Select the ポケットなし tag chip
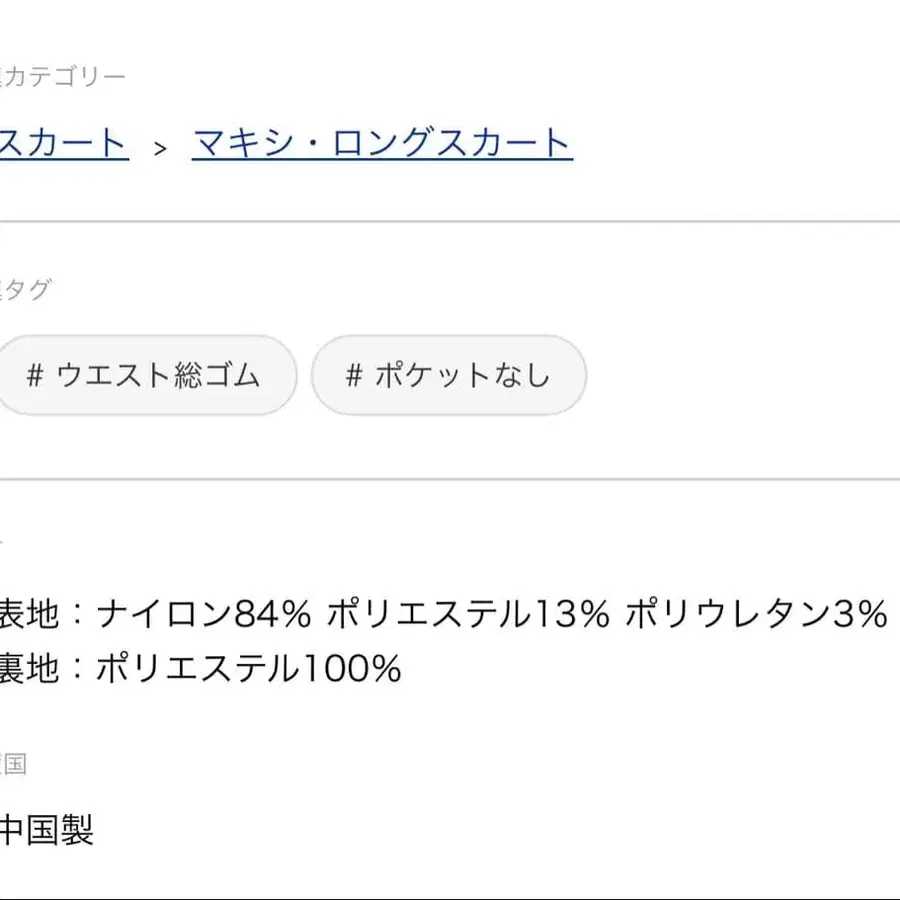This screenshot has height=900, width=900. [x=448, y=375]
